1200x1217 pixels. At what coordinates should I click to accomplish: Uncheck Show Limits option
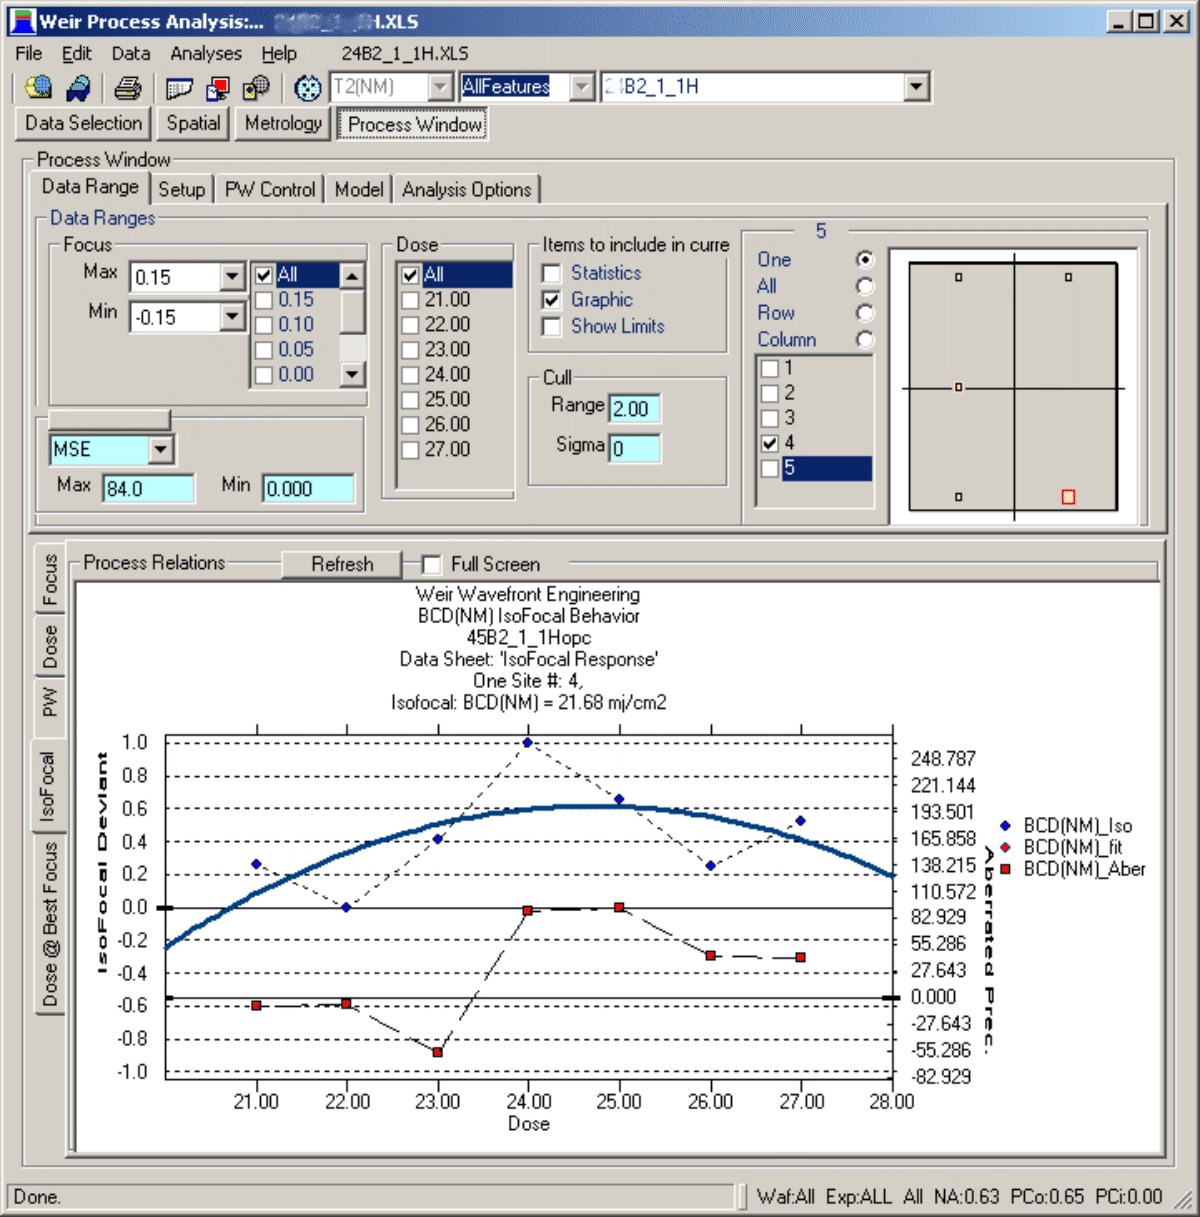[x=551, y=326]
